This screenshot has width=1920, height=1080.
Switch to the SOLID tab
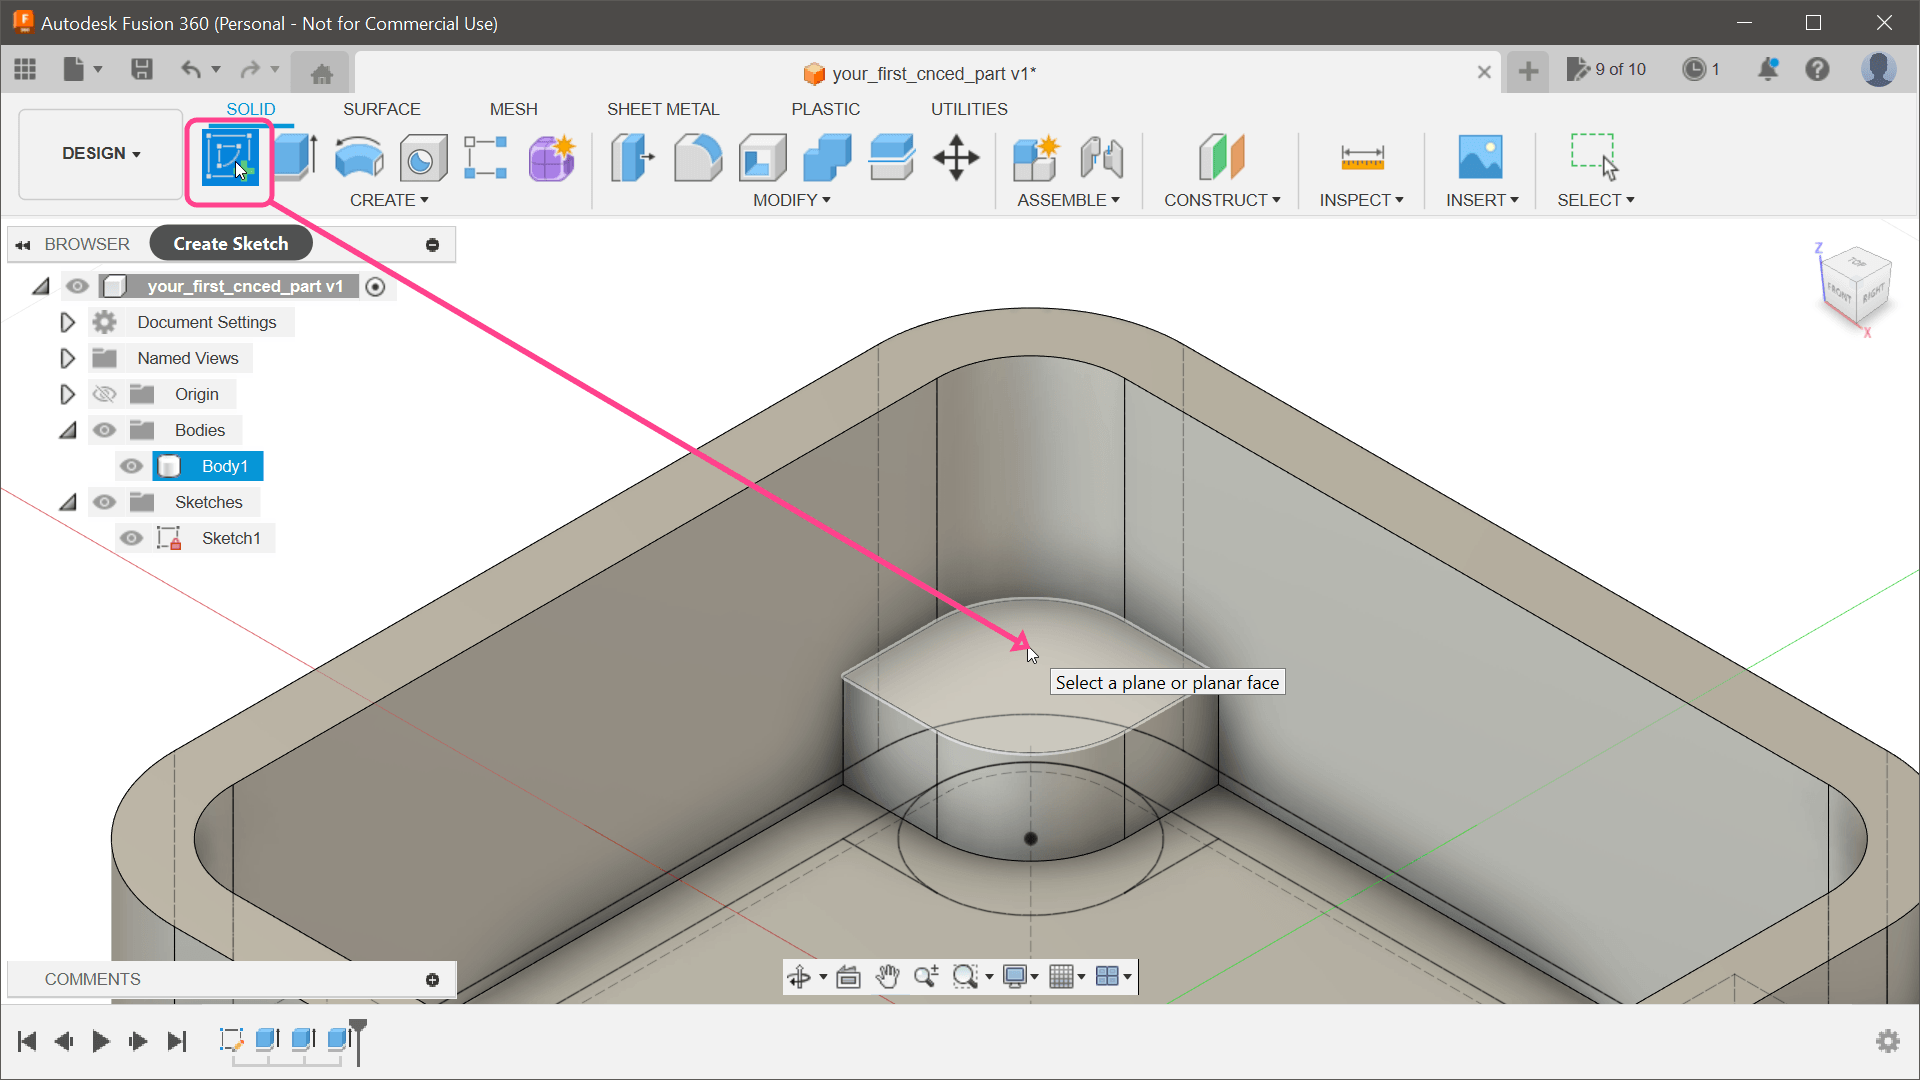point(250,109)
